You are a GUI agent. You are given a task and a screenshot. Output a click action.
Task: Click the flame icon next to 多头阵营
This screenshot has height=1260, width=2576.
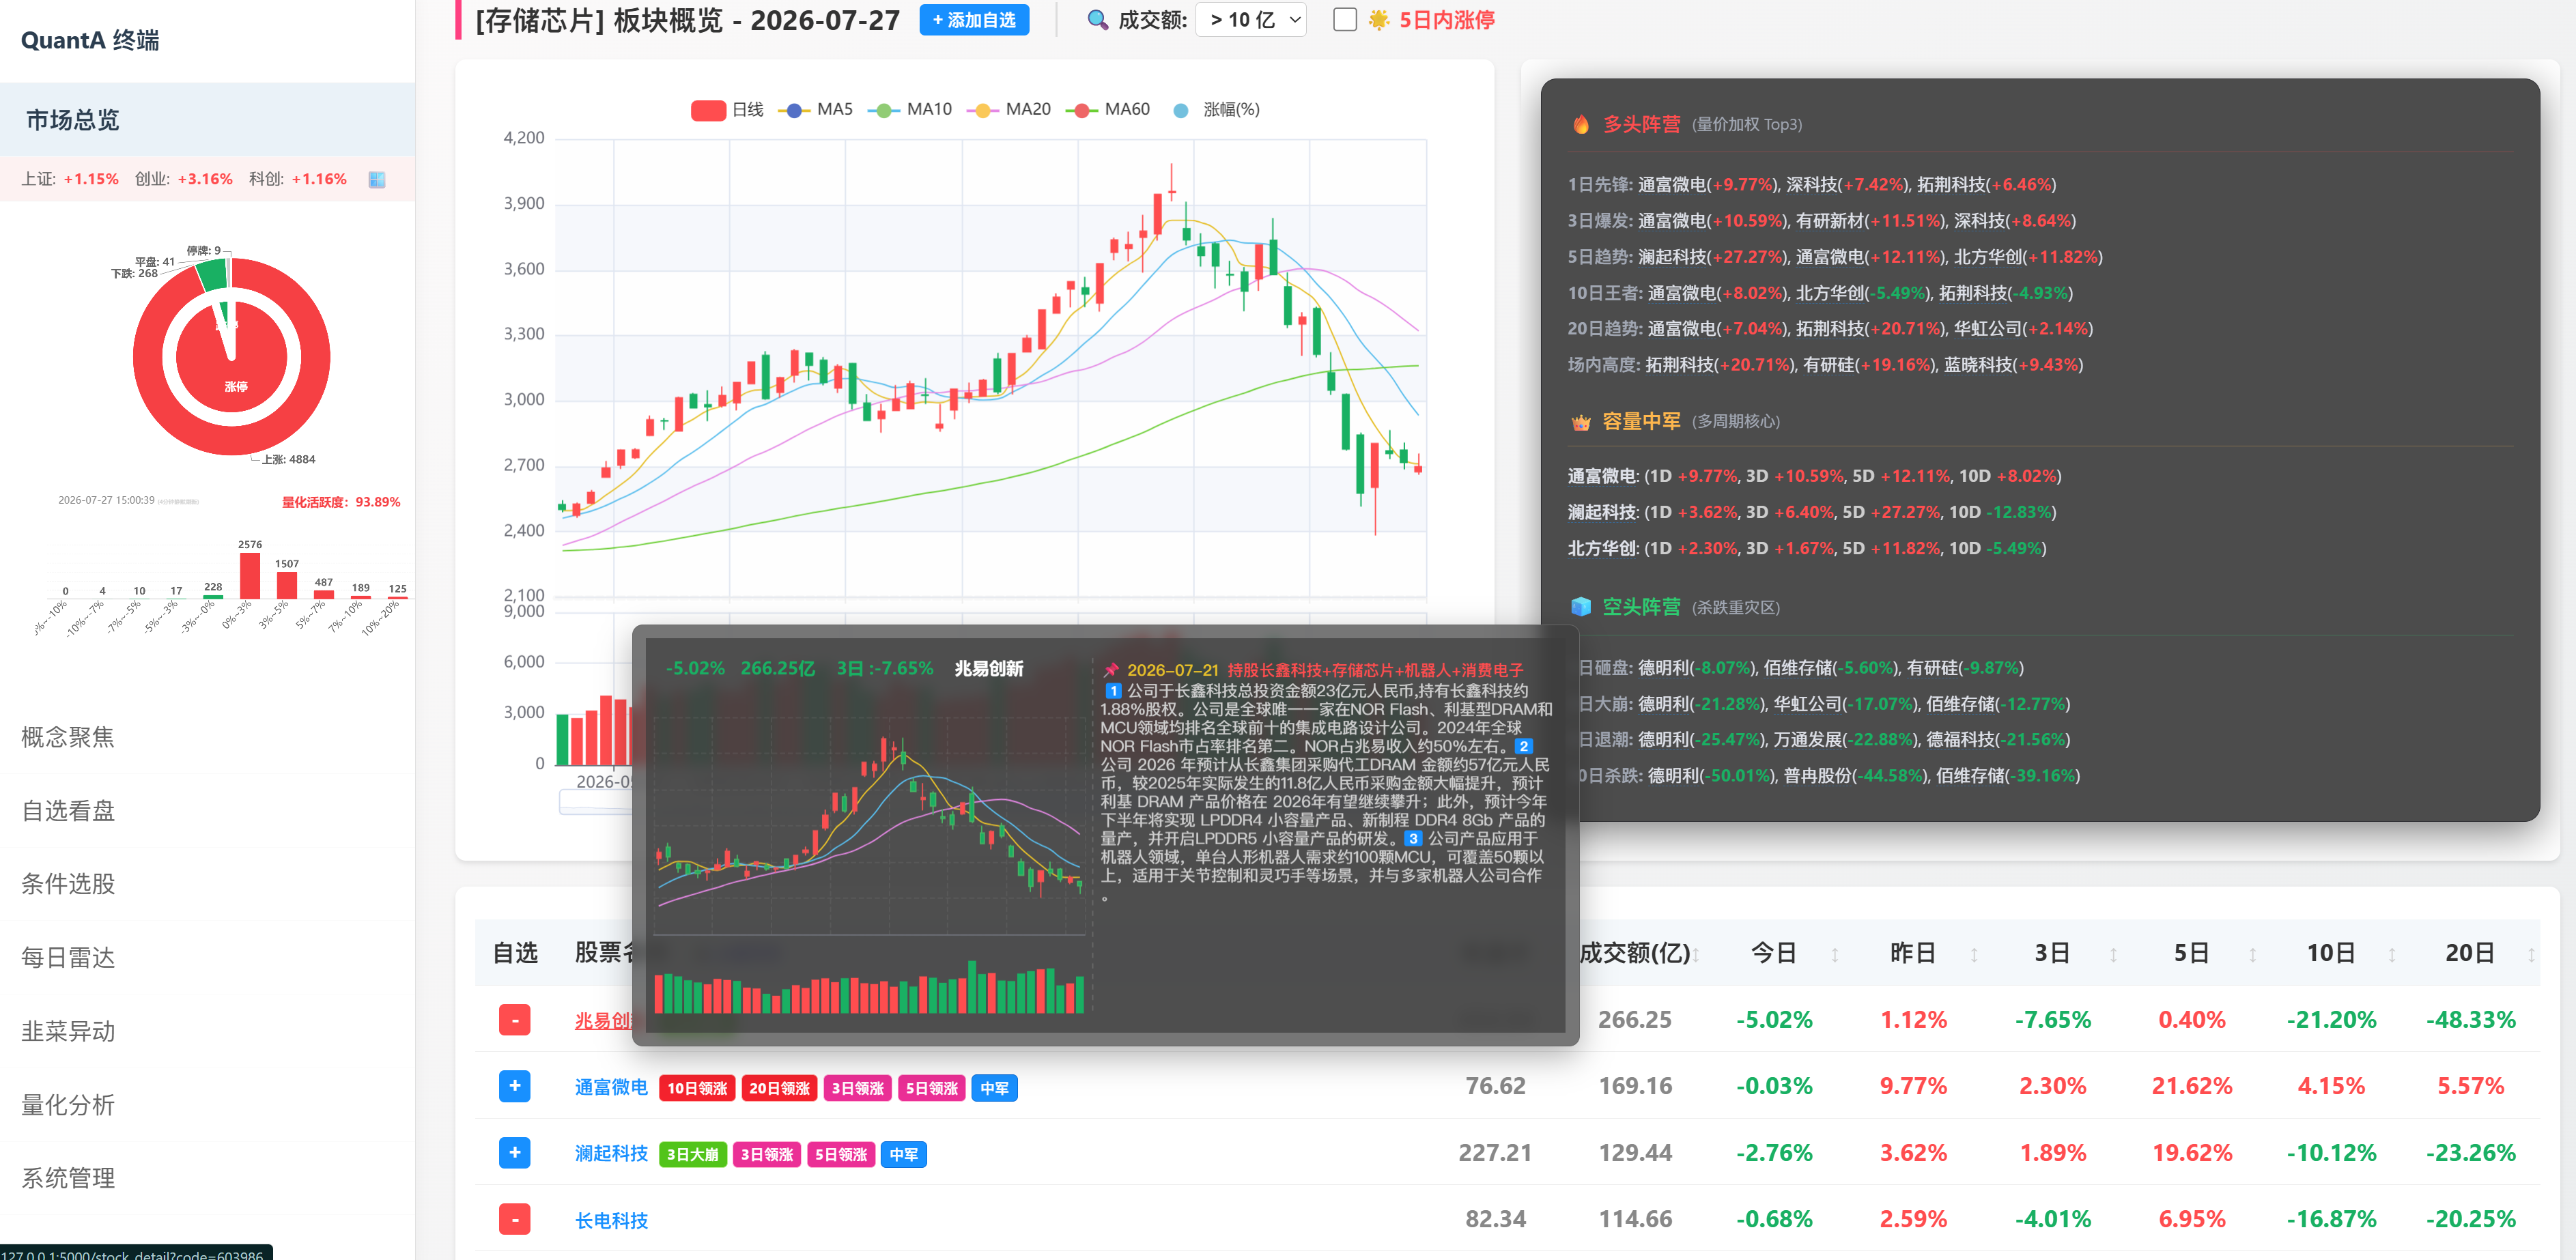click(1581, 124)
